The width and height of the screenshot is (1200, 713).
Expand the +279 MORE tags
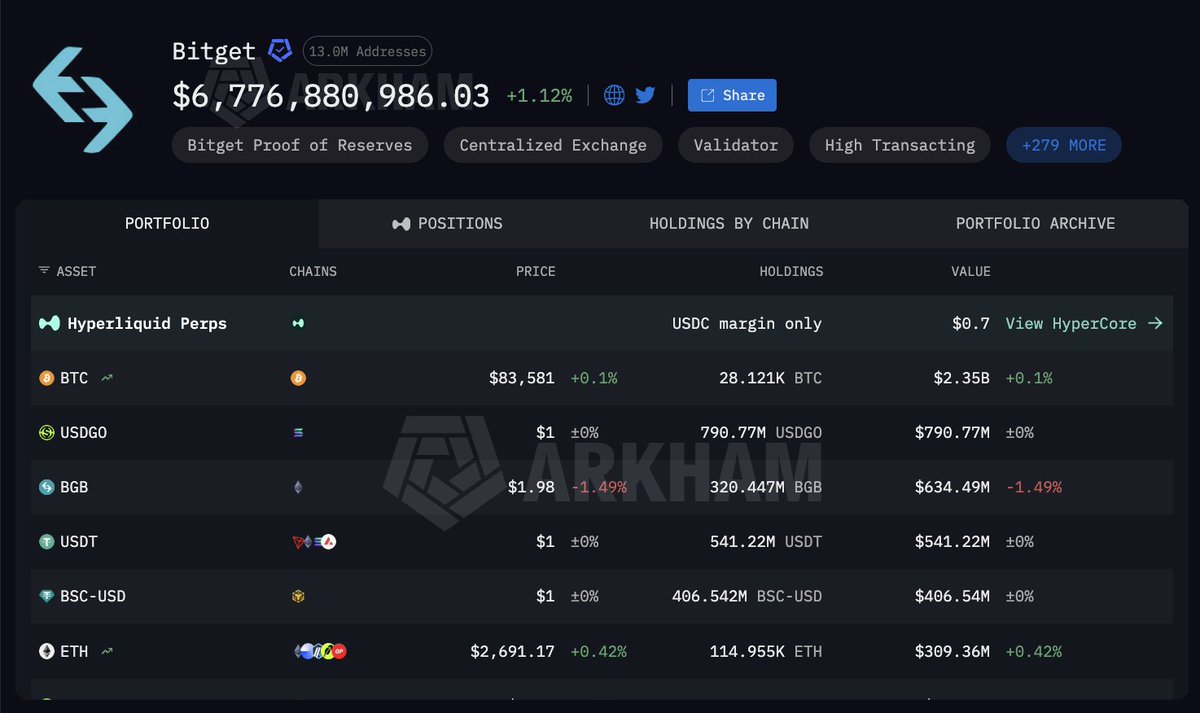tap(1064, 145)
